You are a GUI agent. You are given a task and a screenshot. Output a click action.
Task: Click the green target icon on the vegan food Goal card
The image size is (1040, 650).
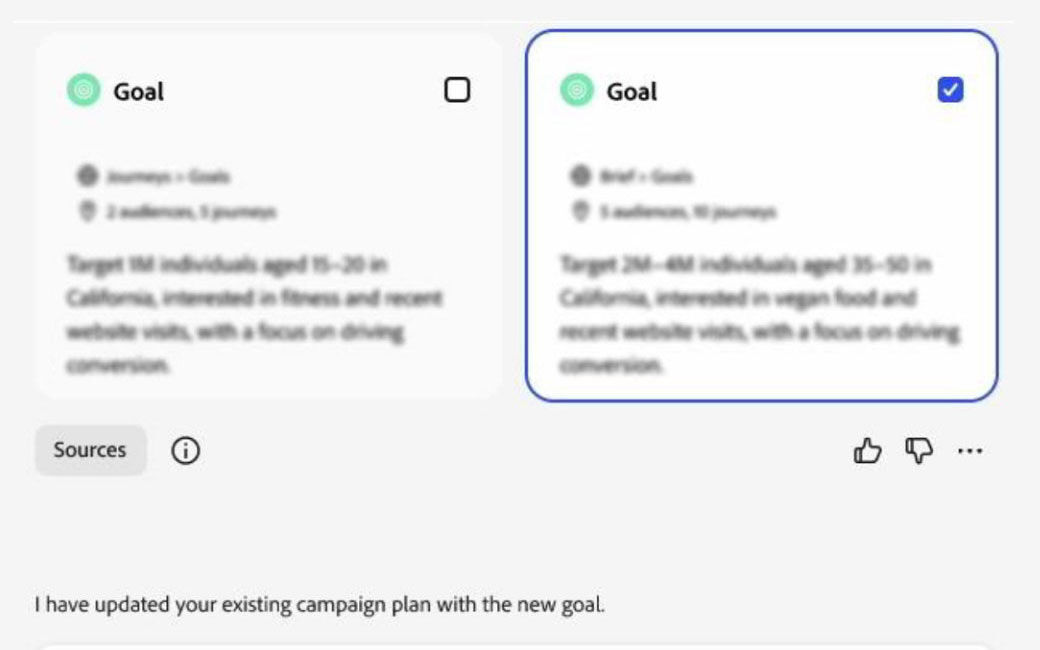pyautogui.click(x=576, y=91)
